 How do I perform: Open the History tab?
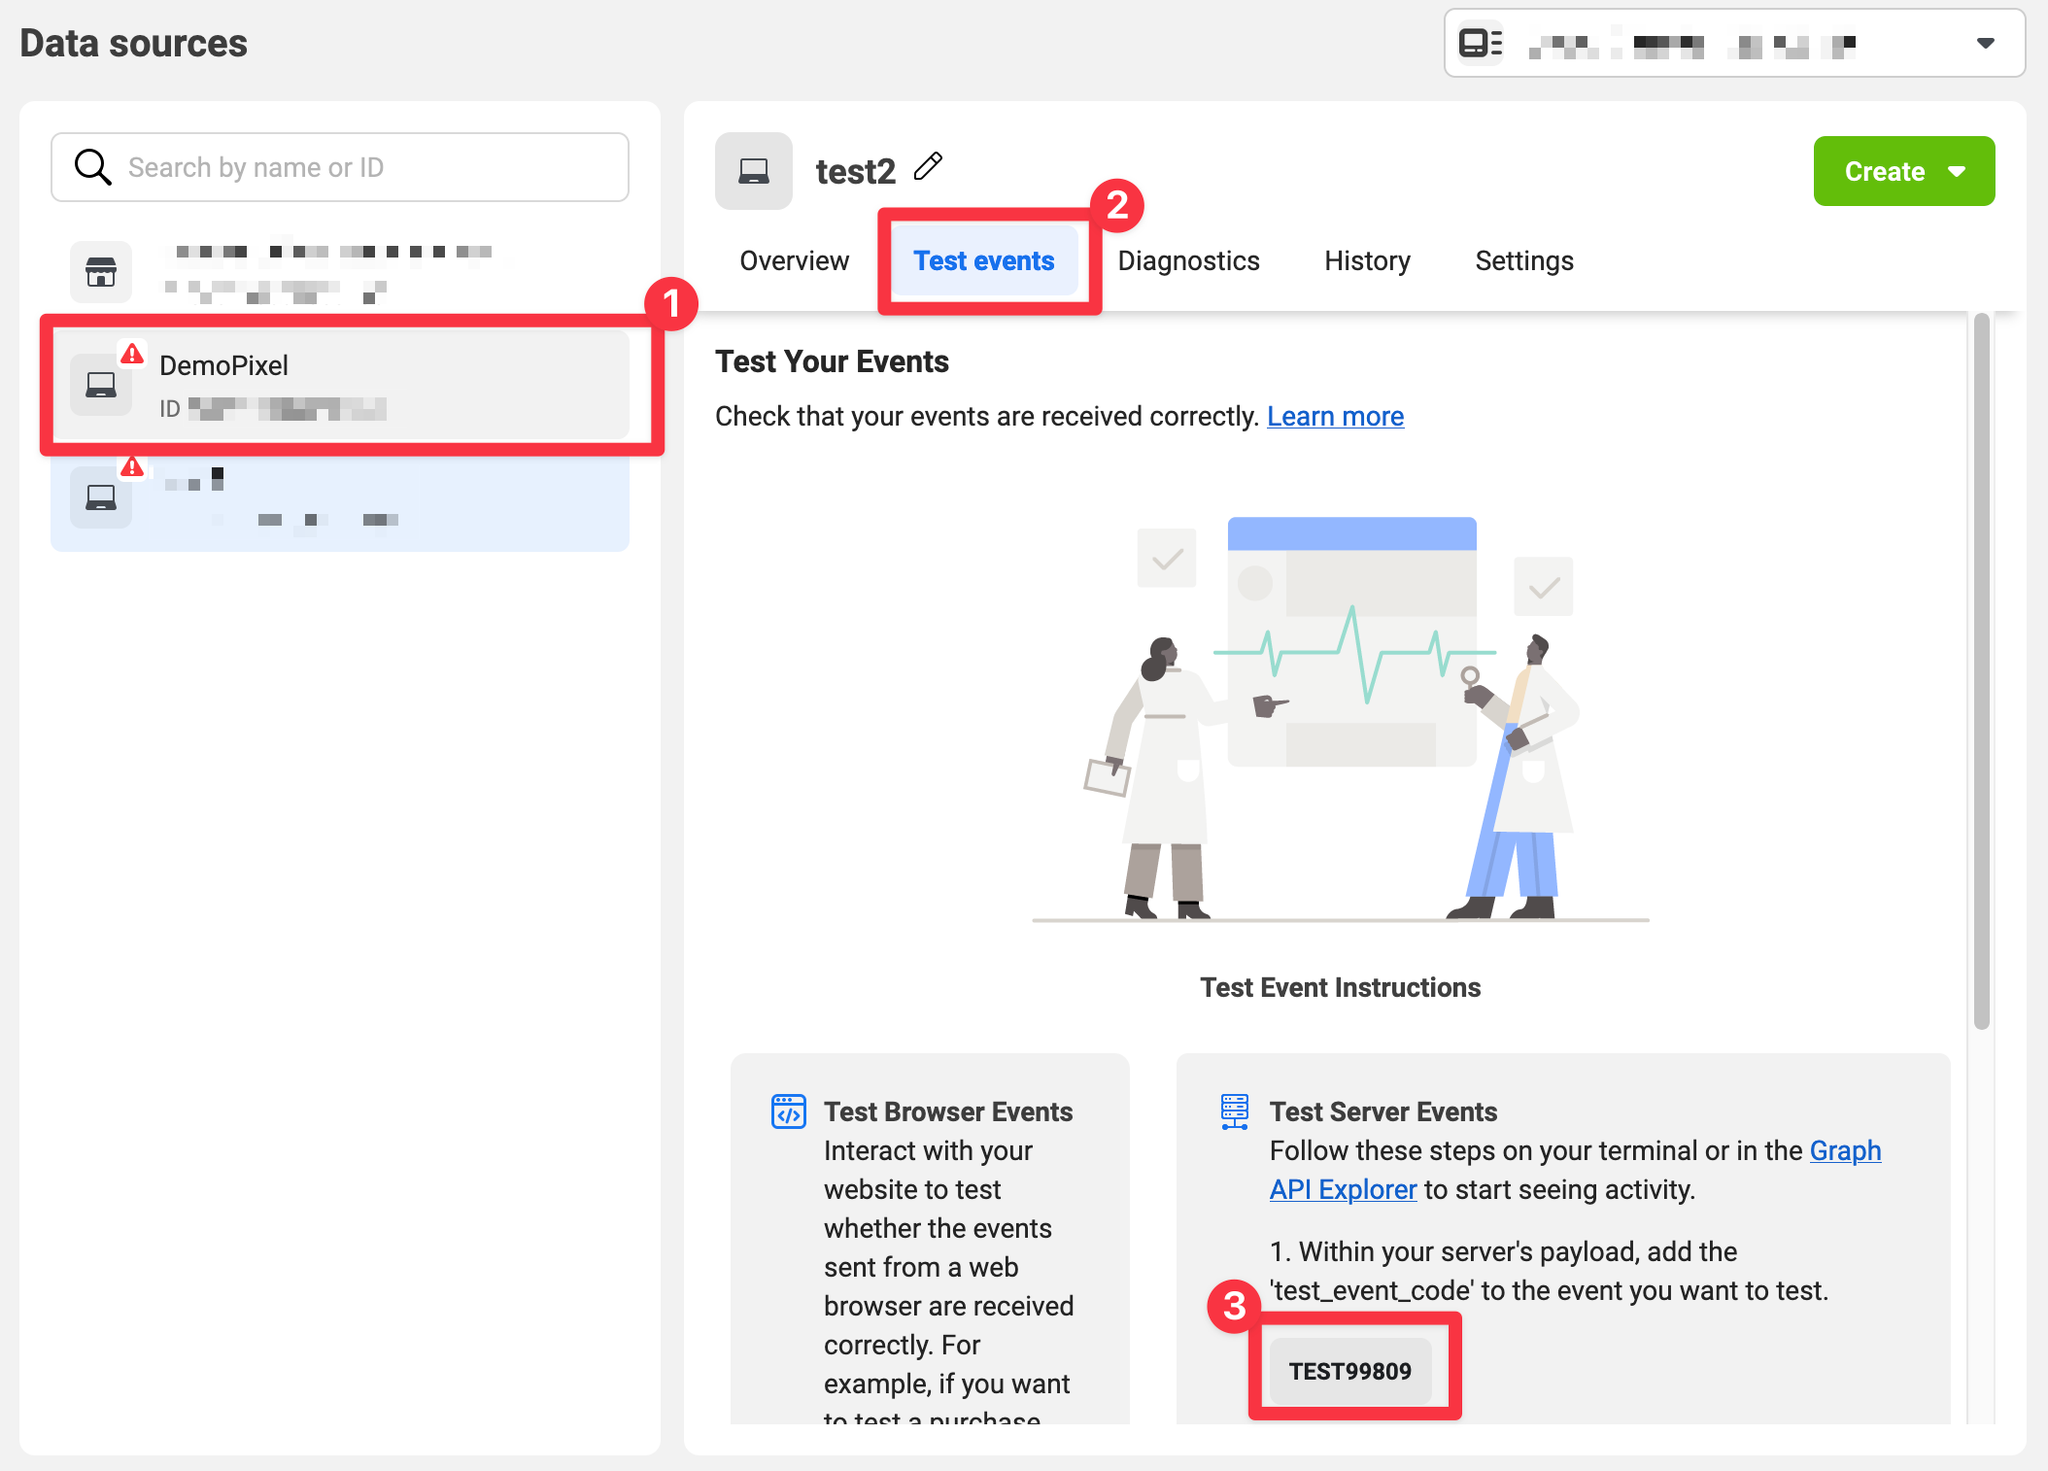[1367, 261]
